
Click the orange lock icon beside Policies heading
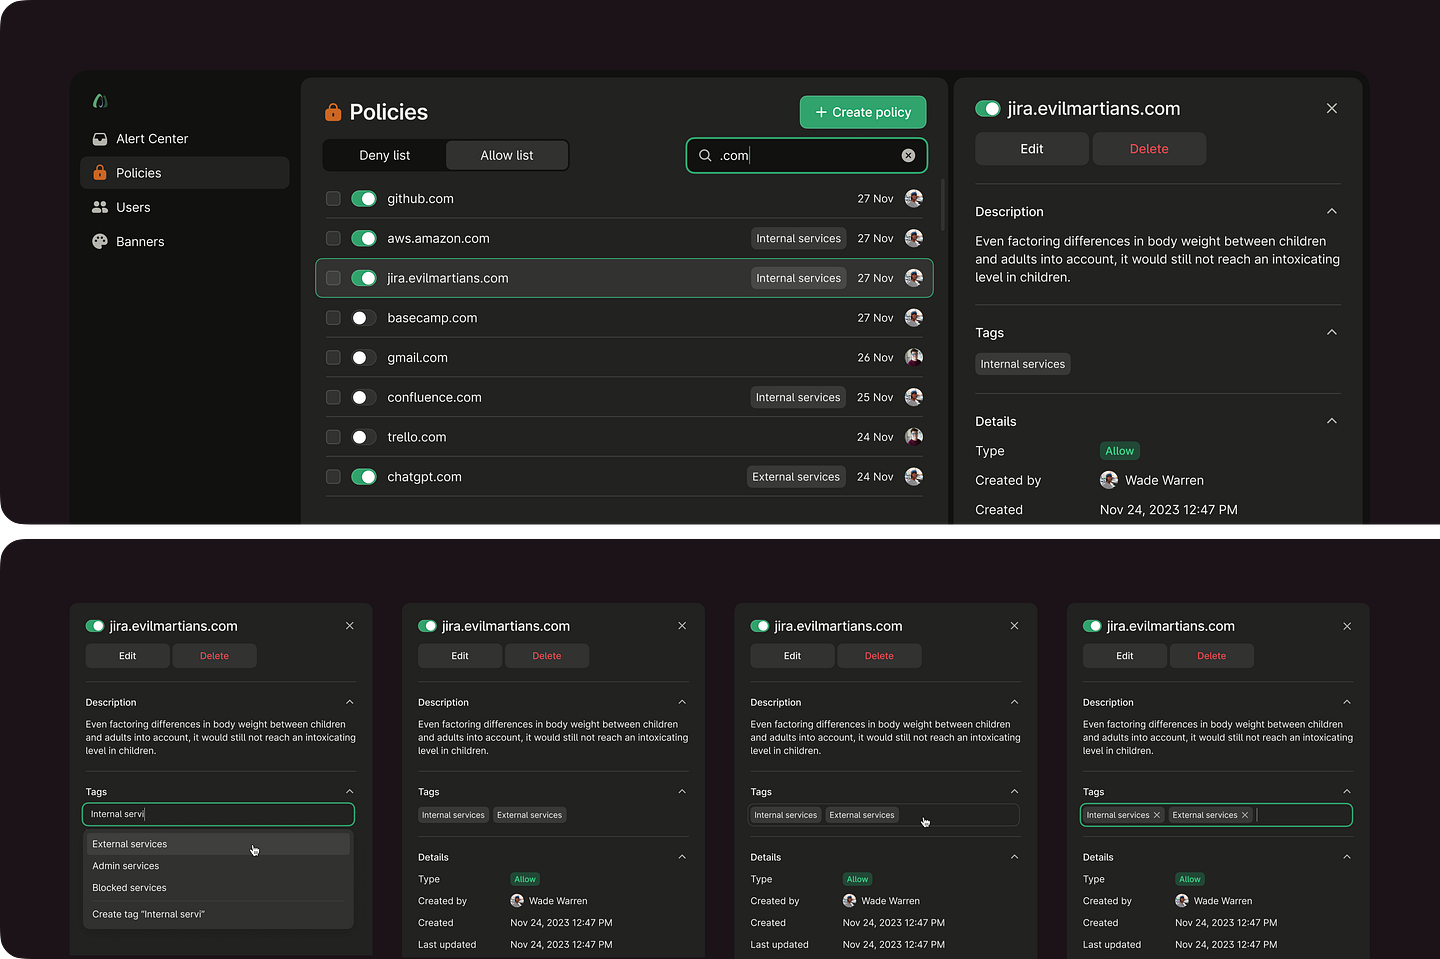coord(333,112)
